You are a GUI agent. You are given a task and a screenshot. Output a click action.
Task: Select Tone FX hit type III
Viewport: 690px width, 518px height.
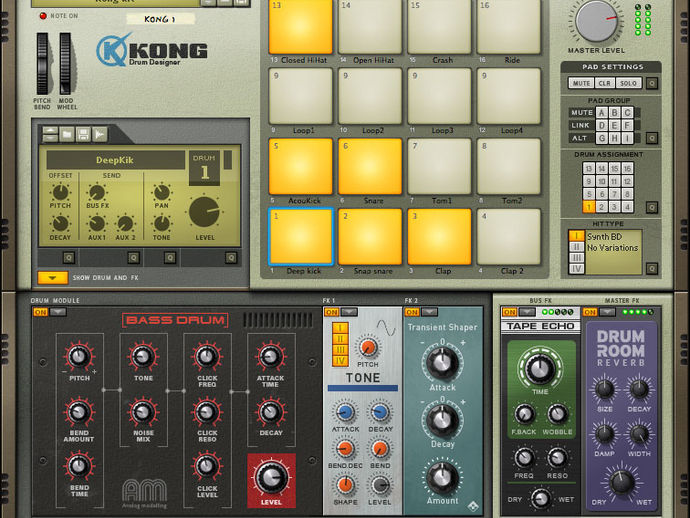tap(340, 350)
